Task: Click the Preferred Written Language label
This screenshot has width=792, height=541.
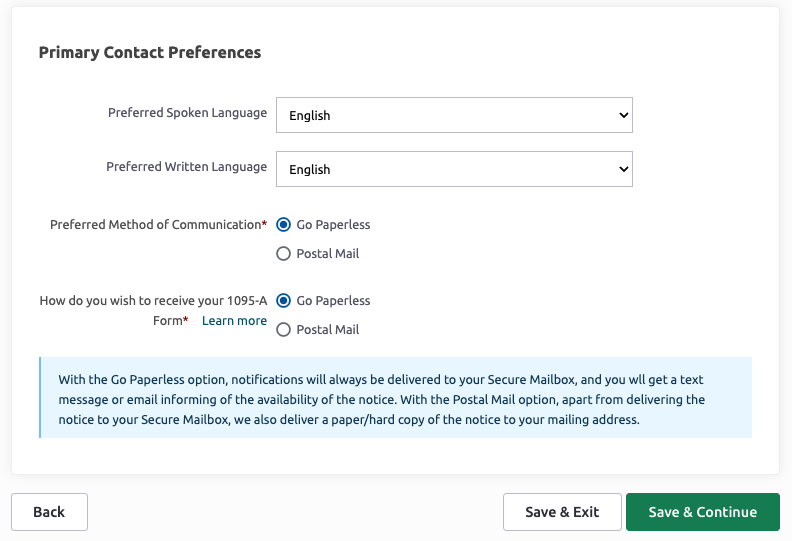Action: tap(186, 167)
